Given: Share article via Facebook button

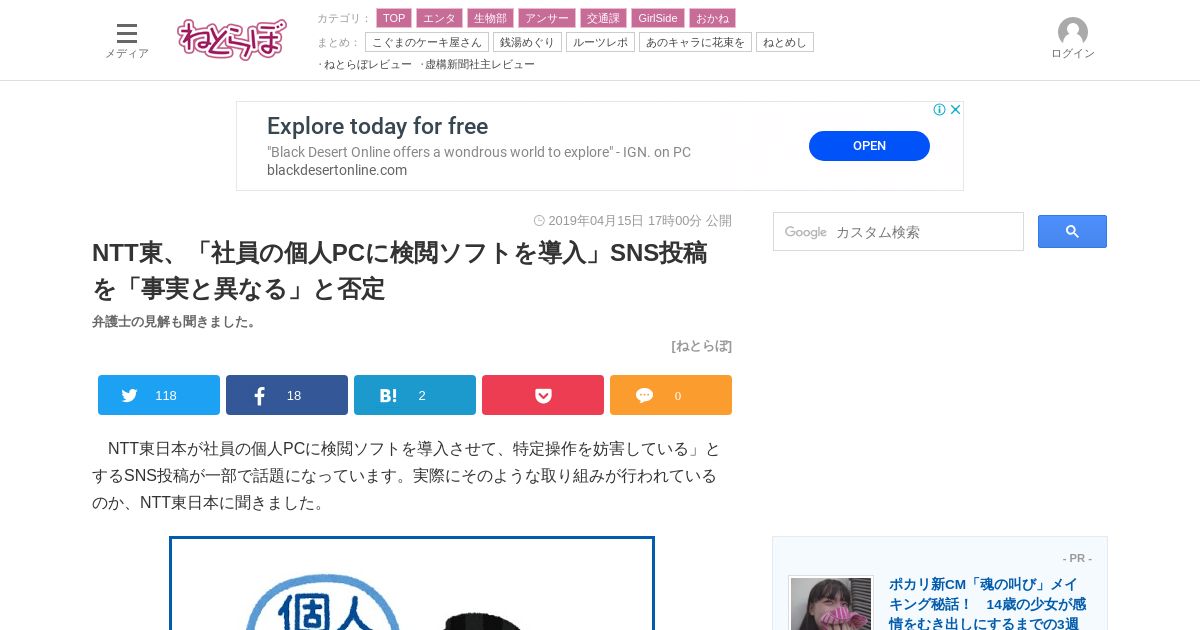Looking at the screenshot, I should tap(287, 395).
